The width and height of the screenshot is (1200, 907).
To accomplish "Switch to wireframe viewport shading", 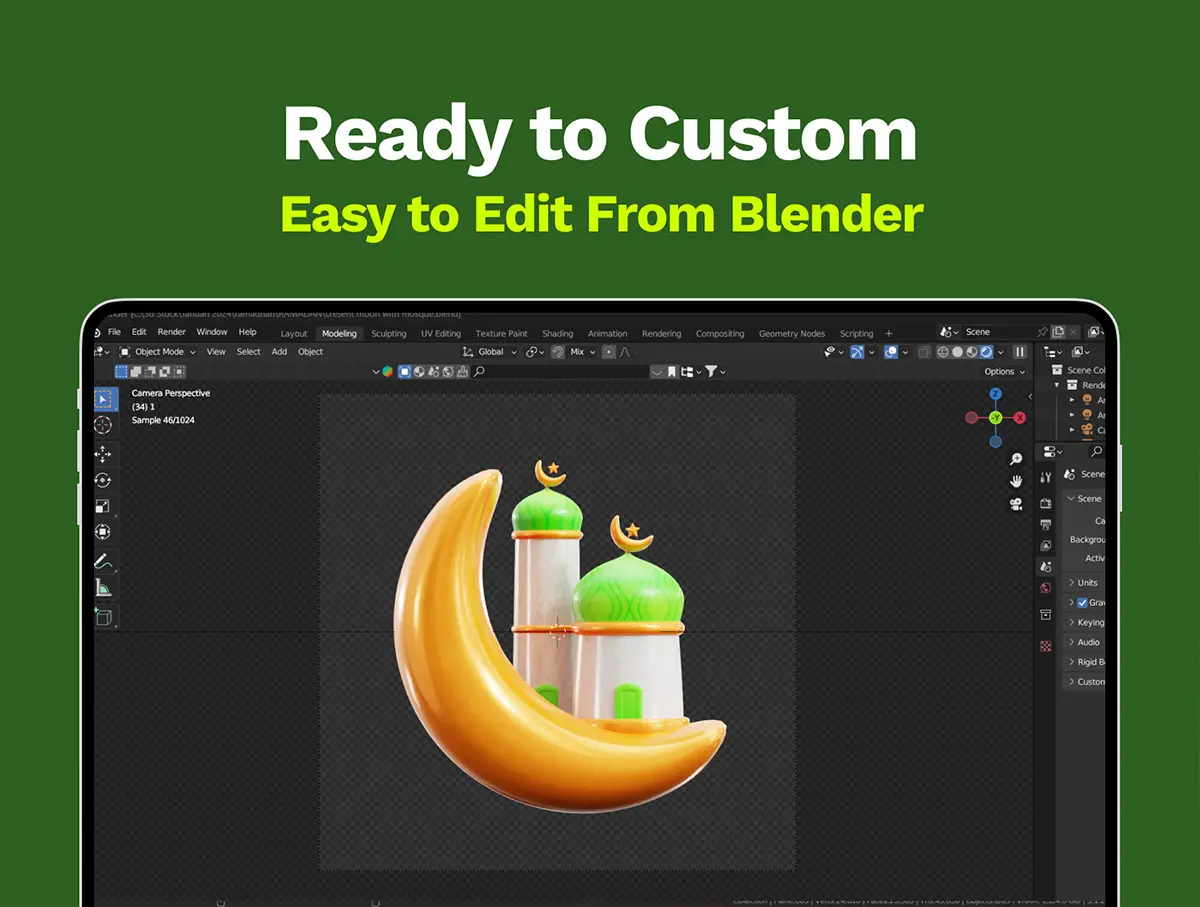I will pyautogui.click(x=942, y=352).
